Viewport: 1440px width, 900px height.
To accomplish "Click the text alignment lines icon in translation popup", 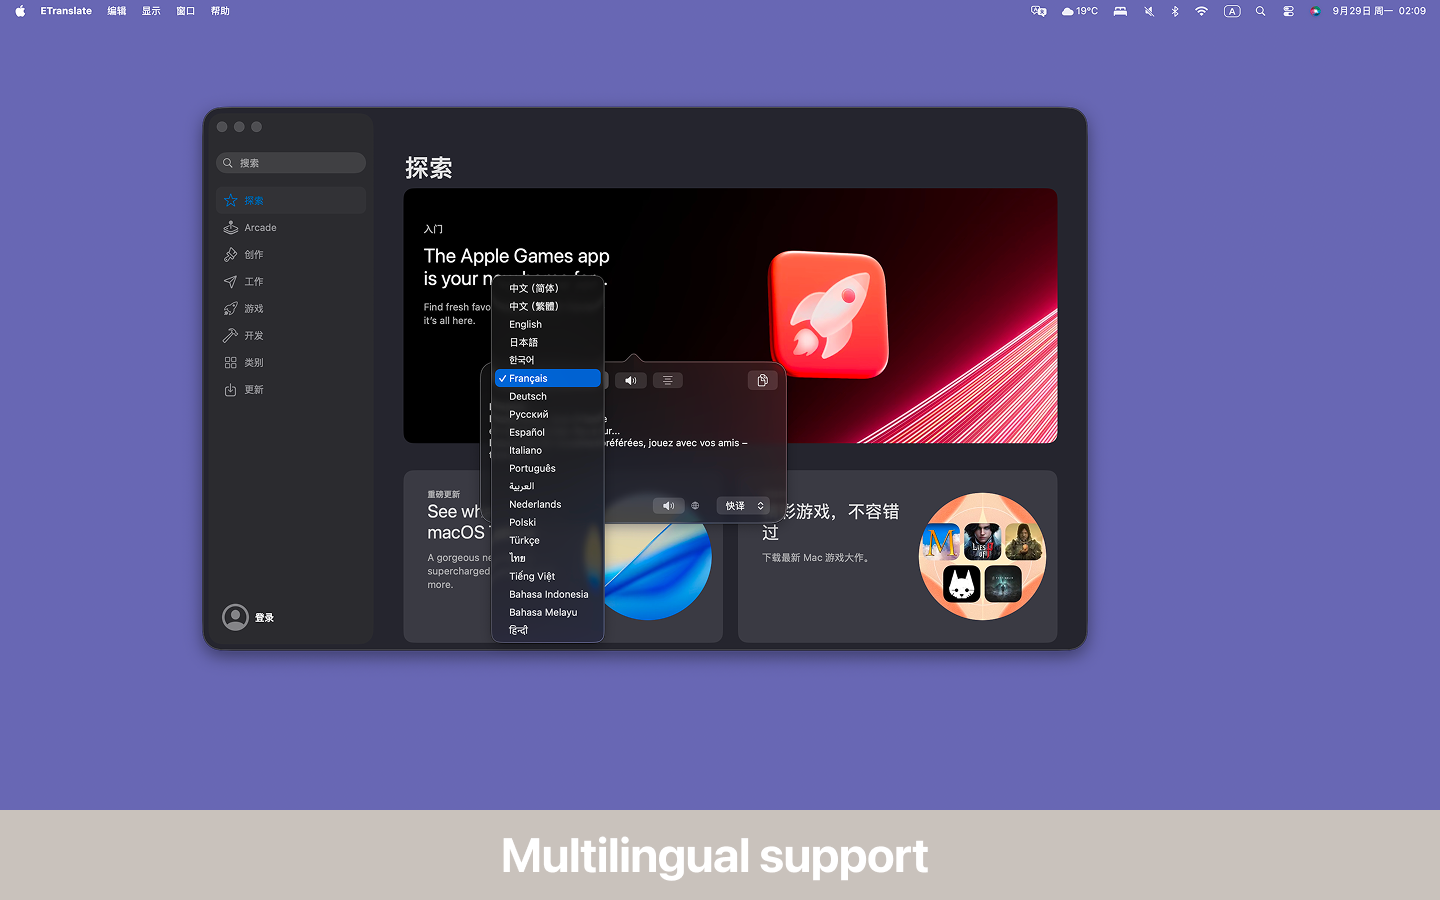I will [668, 380].
